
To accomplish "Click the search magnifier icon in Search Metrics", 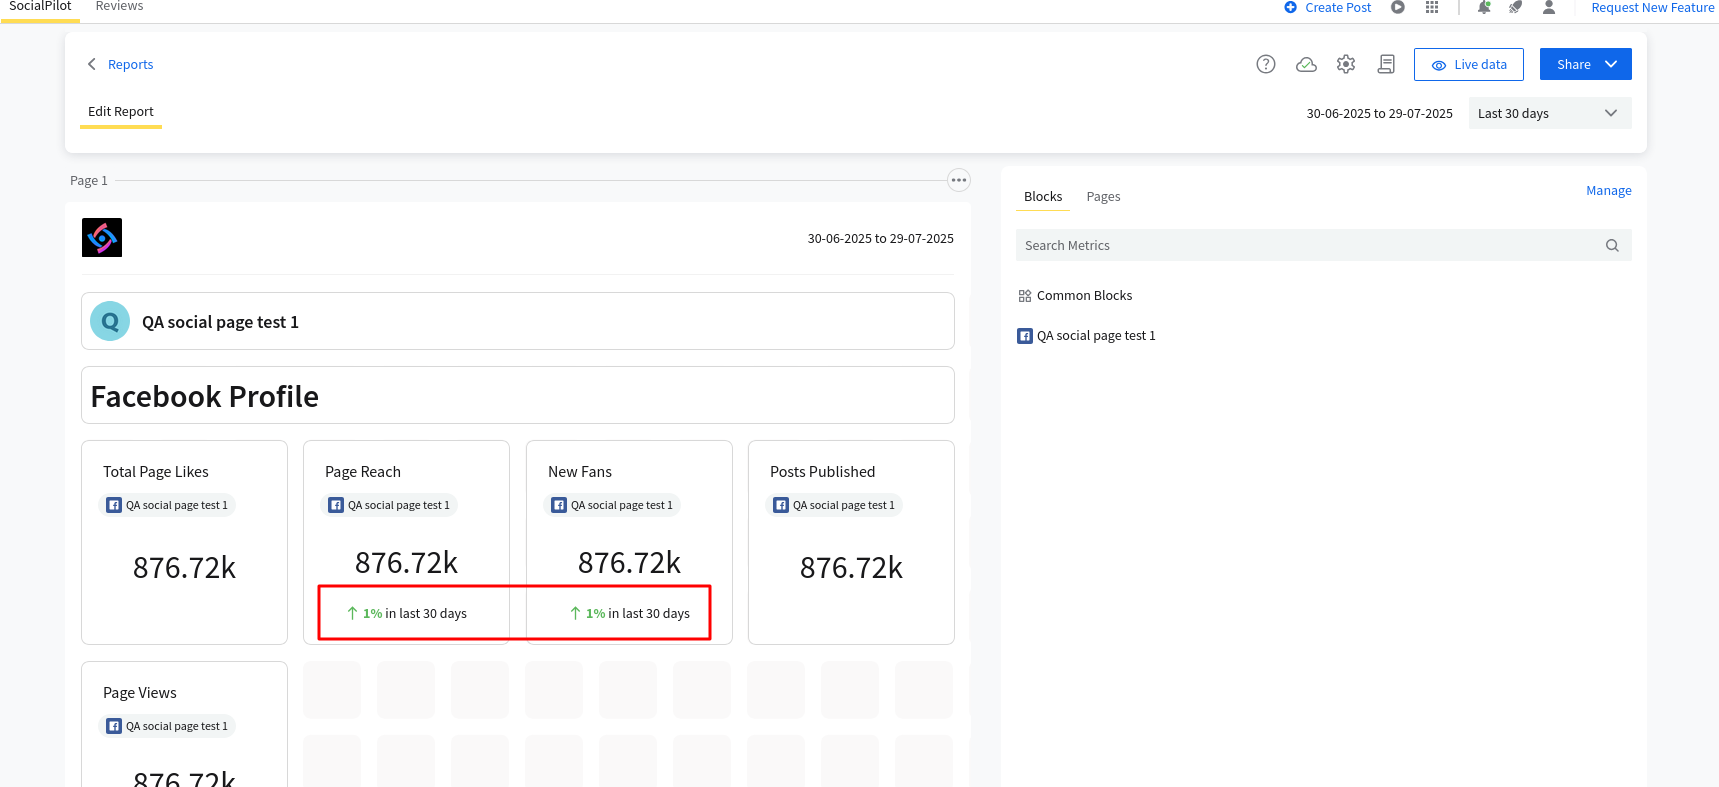I will click(1612, 245).
